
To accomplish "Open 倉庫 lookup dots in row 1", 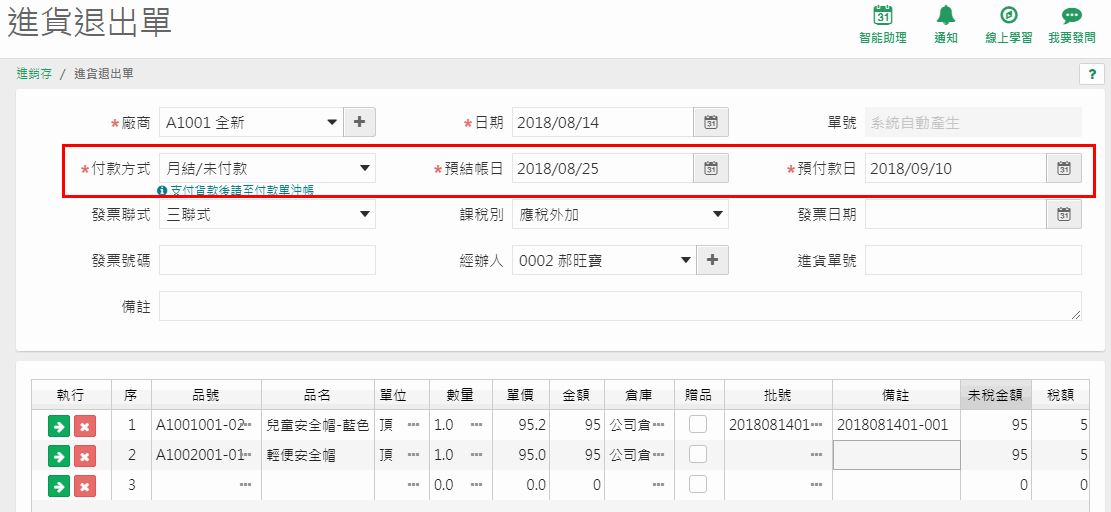I will click(x=659, y=425).
